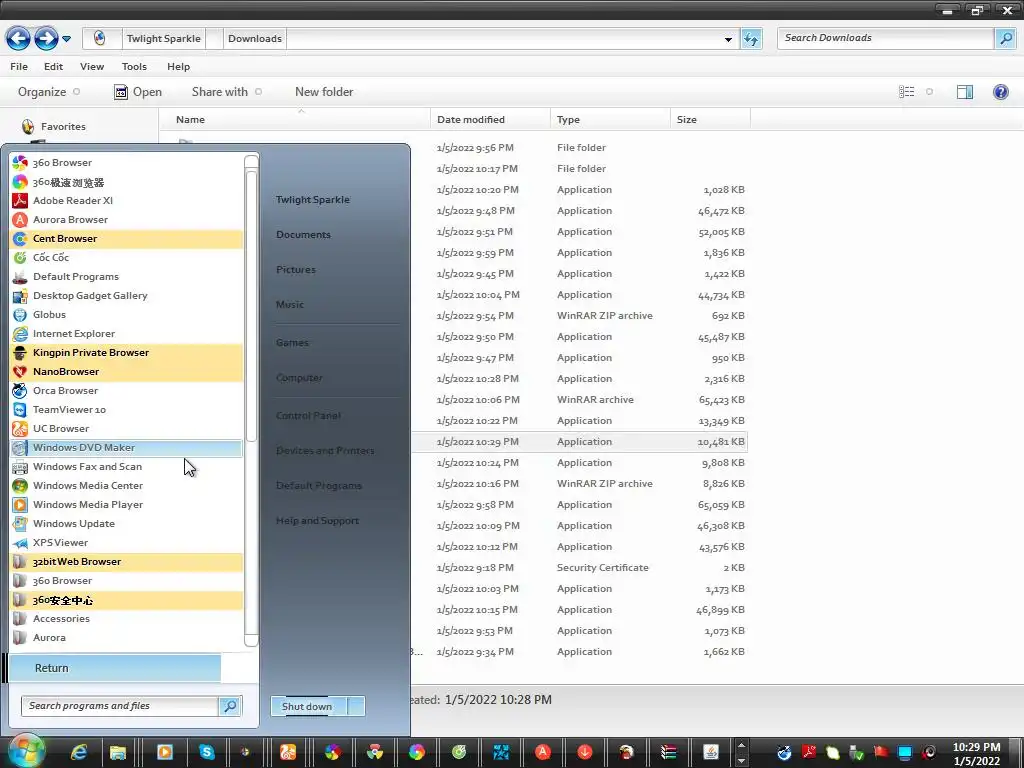Open the Help menu
Screen dimensions: 1024x768
[x=178, y=67]
